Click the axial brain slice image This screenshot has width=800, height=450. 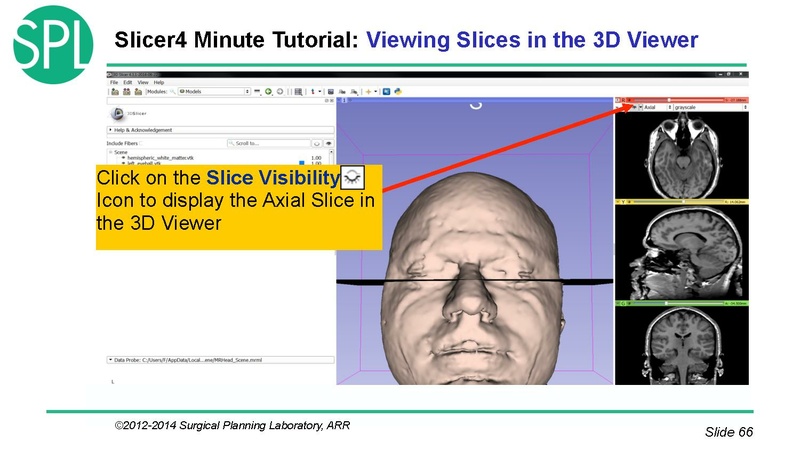682,156
